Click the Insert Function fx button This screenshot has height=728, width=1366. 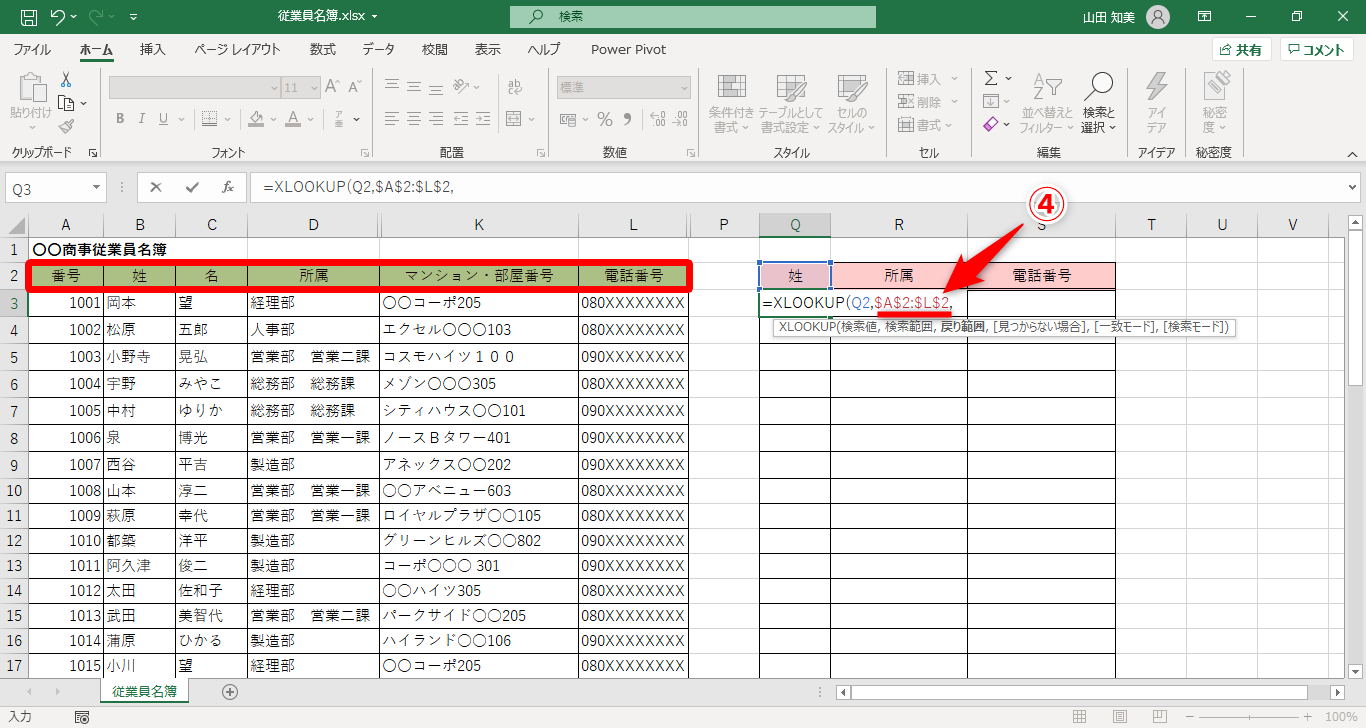(228, 187)
